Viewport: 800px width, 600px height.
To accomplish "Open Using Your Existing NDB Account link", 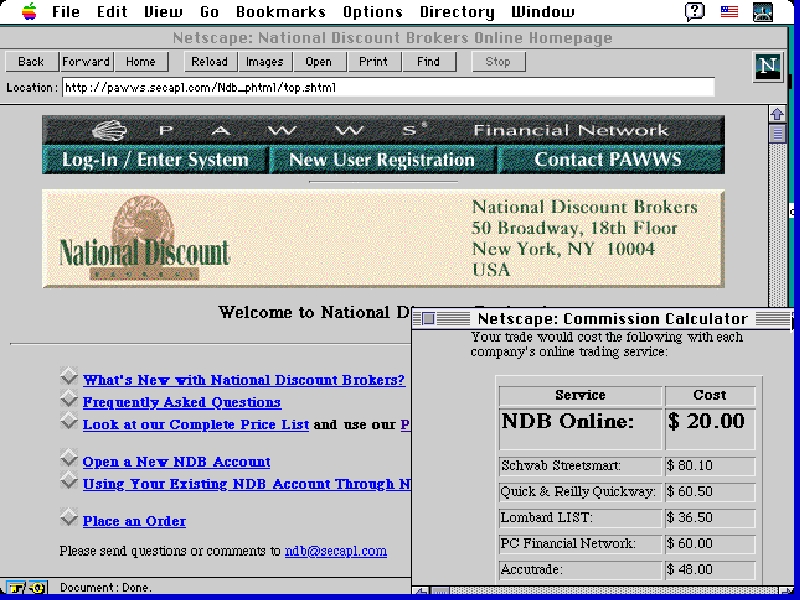I will [x=246, y=484].
